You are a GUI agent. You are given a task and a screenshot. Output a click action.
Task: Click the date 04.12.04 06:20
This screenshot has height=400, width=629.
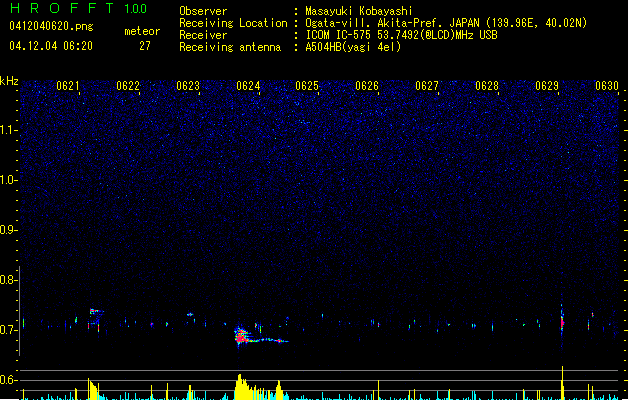click(x=51, y=46)
